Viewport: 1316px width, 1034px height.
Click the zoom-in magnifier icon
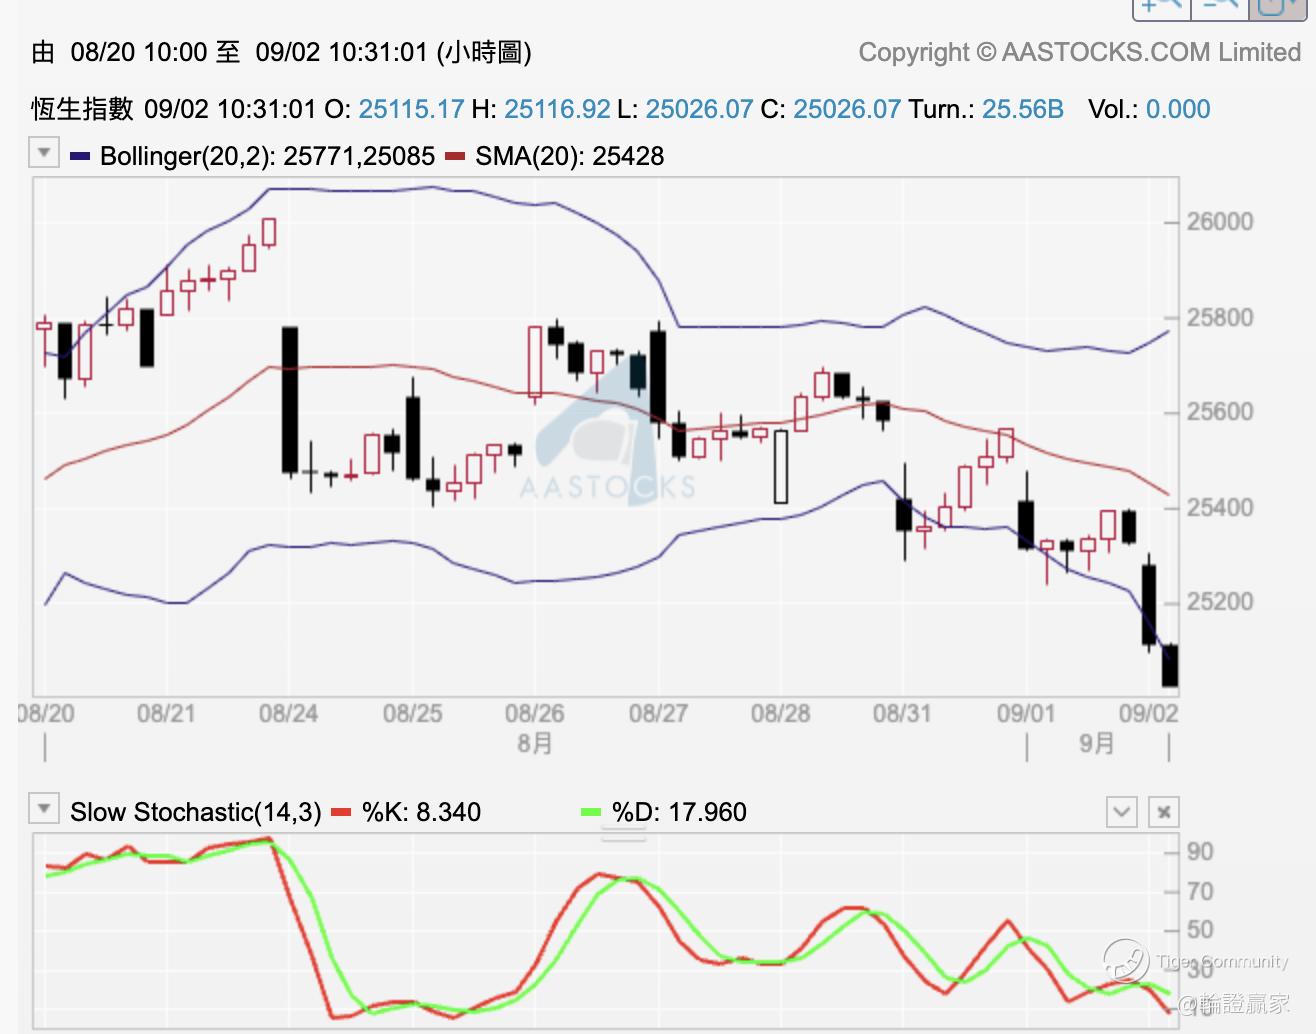click(1161, 8)
